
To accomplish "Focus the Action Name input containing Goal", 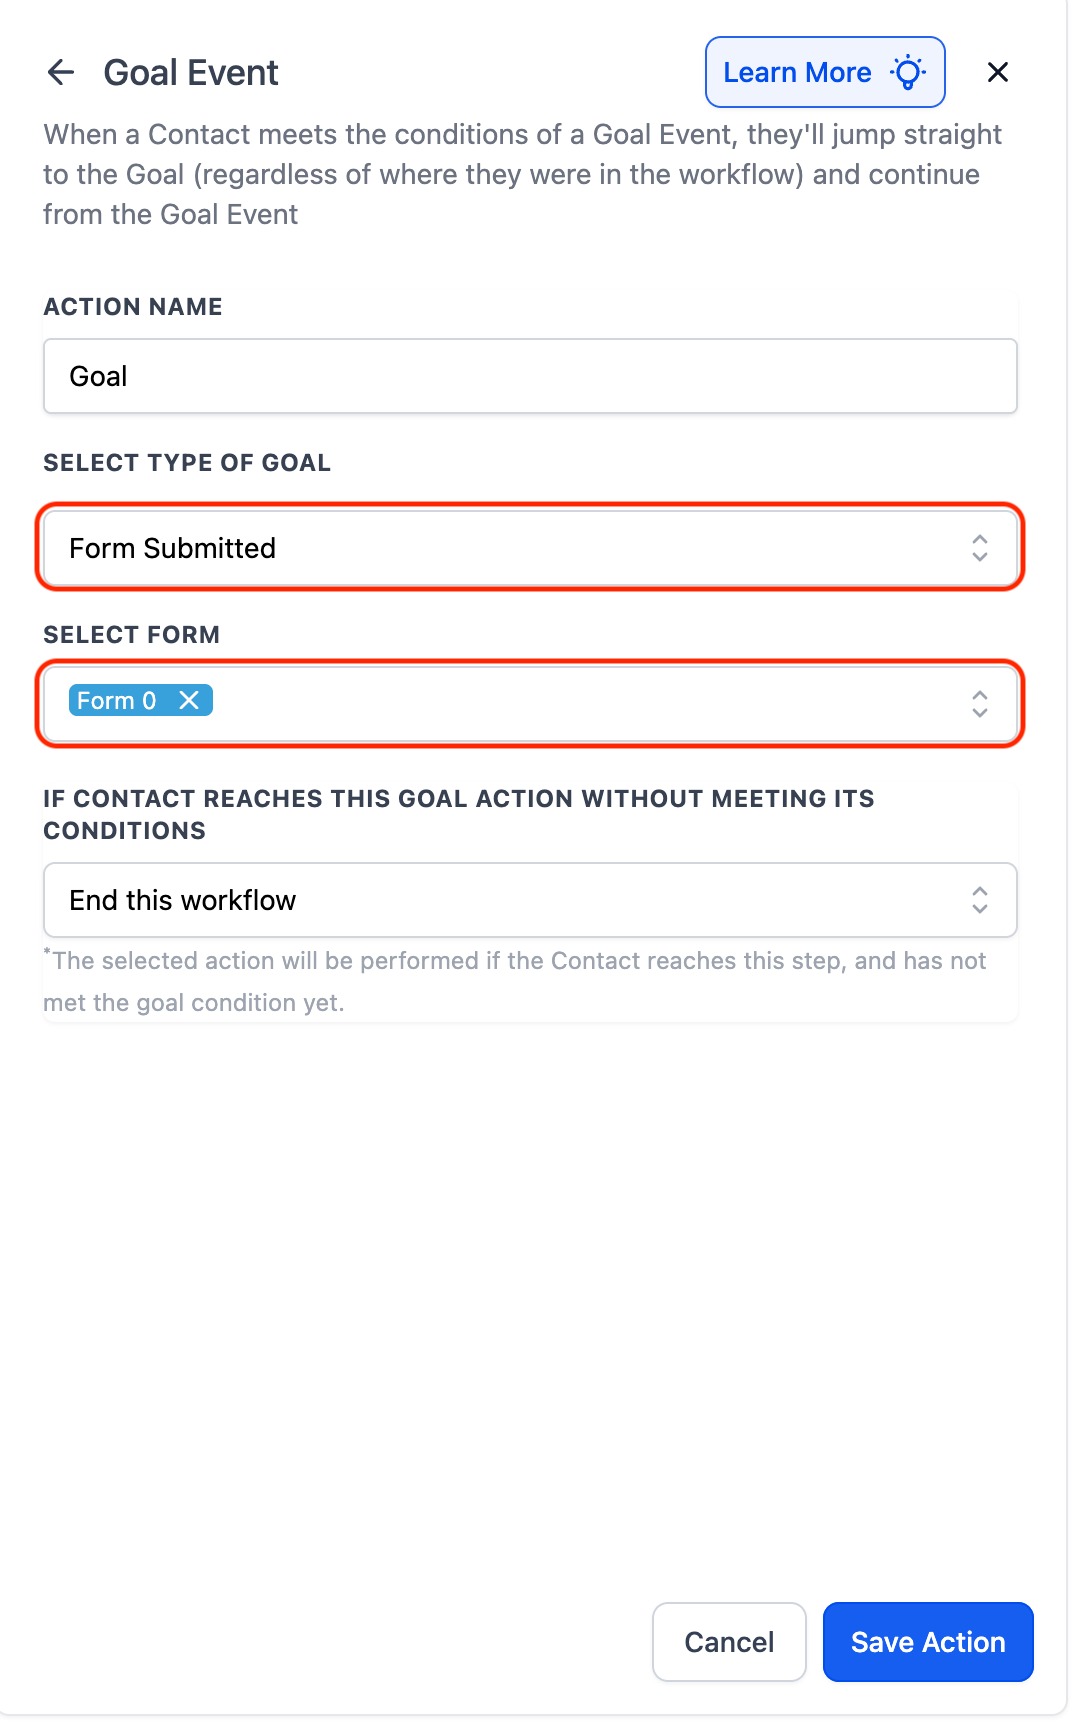I will tap(530, 376).
